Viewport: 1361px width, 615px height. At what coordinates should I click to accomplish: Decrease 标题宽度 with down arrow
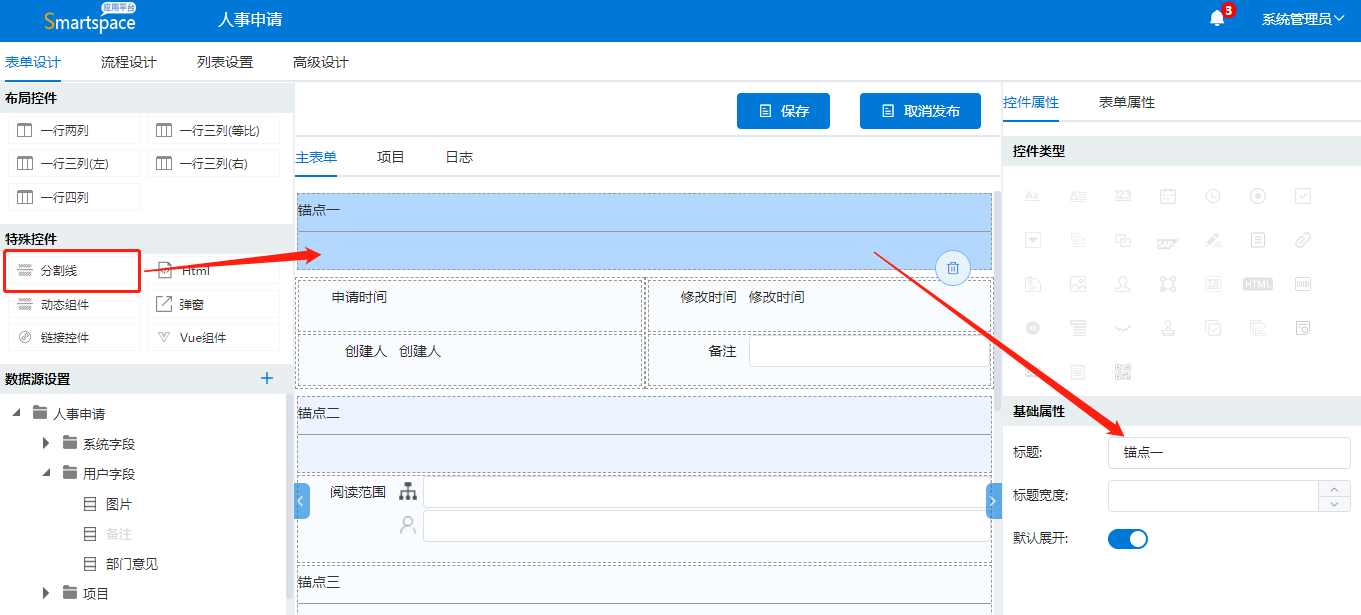point(1335,503)
